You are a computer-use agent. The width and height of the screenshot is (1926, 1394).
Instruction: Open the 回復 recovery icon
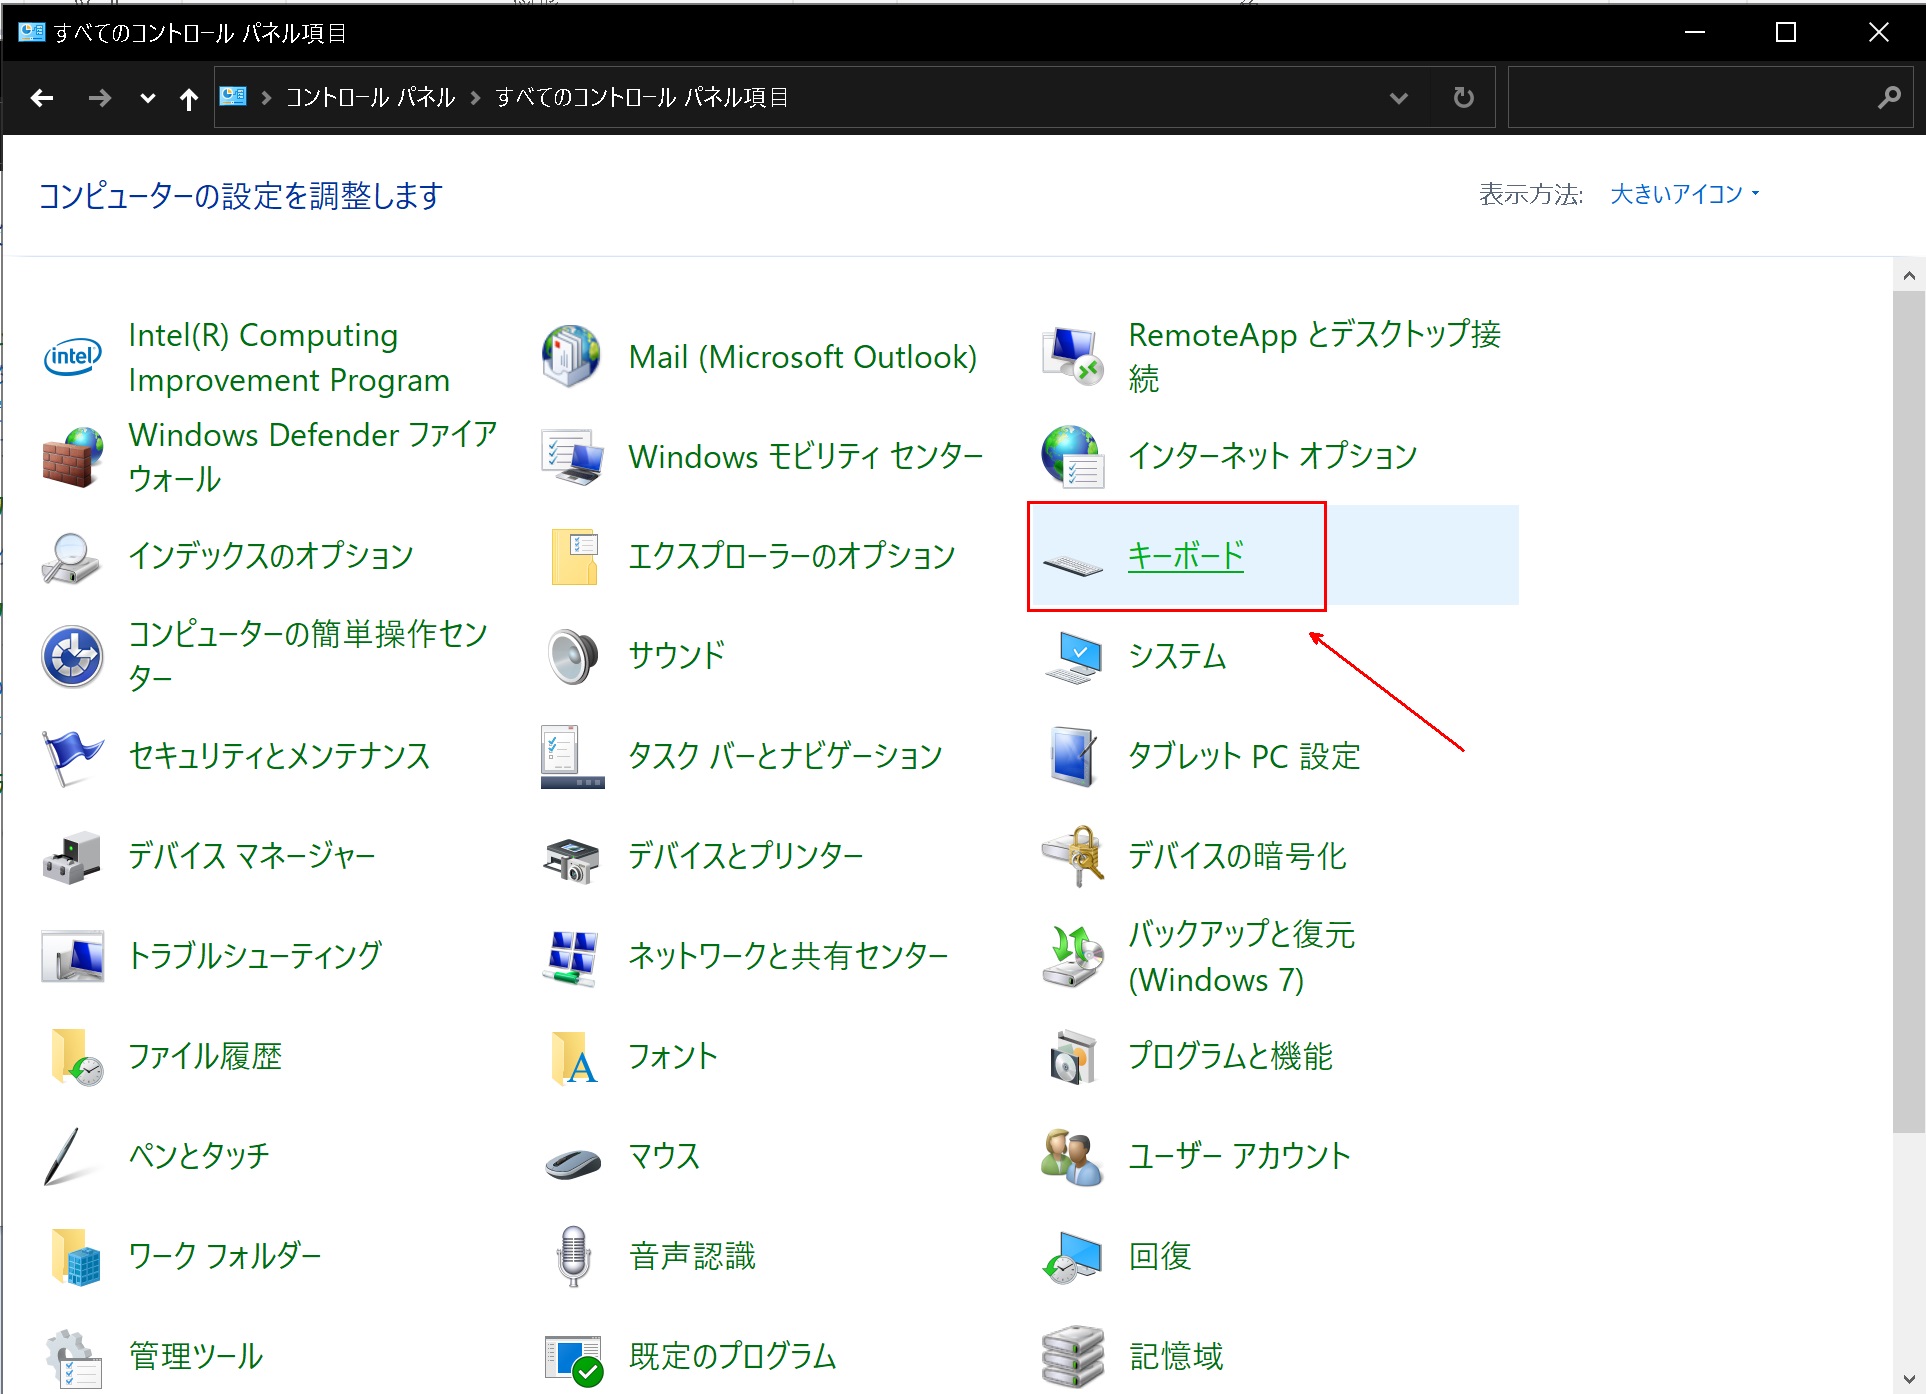coord(1072,1257)
